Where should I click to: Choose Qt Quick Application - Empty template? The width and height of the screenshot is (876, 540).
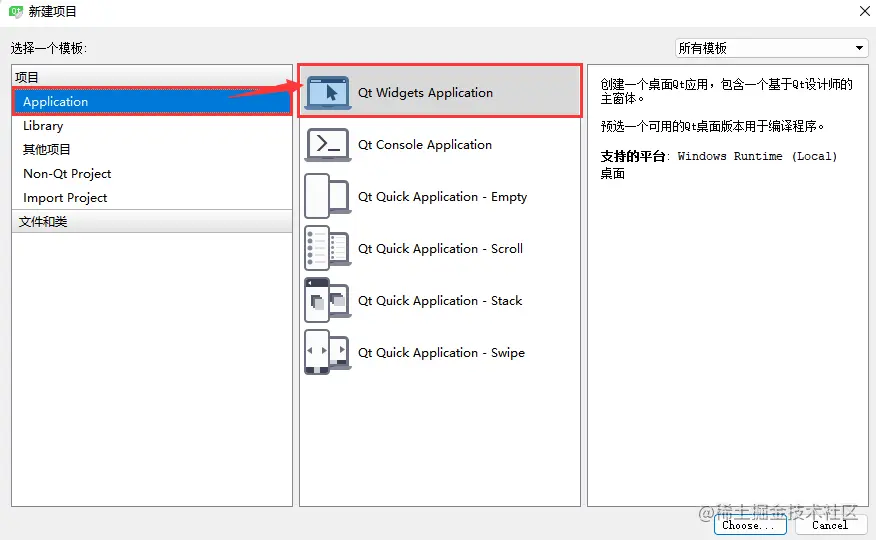pos(440,197)
